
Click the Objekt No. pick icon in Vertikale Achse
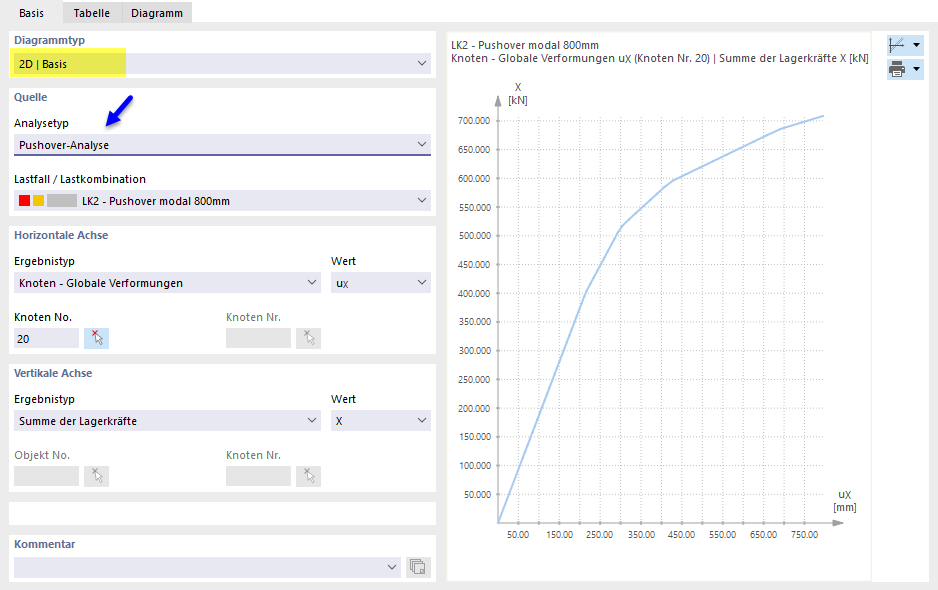click(x=96, y=476)
